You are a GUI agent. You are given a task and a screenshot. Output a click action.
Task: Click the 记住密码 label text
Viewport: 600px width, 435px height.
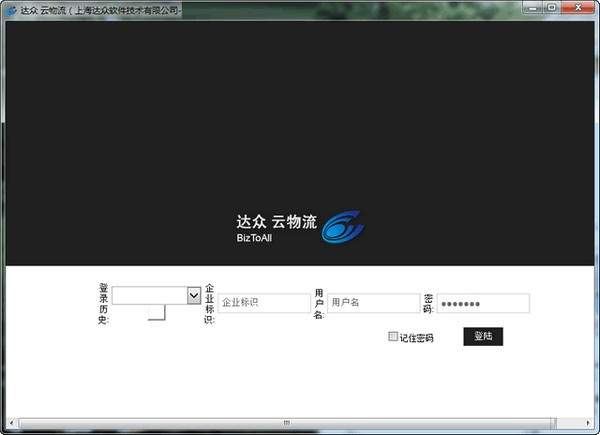tap(417, 338)
